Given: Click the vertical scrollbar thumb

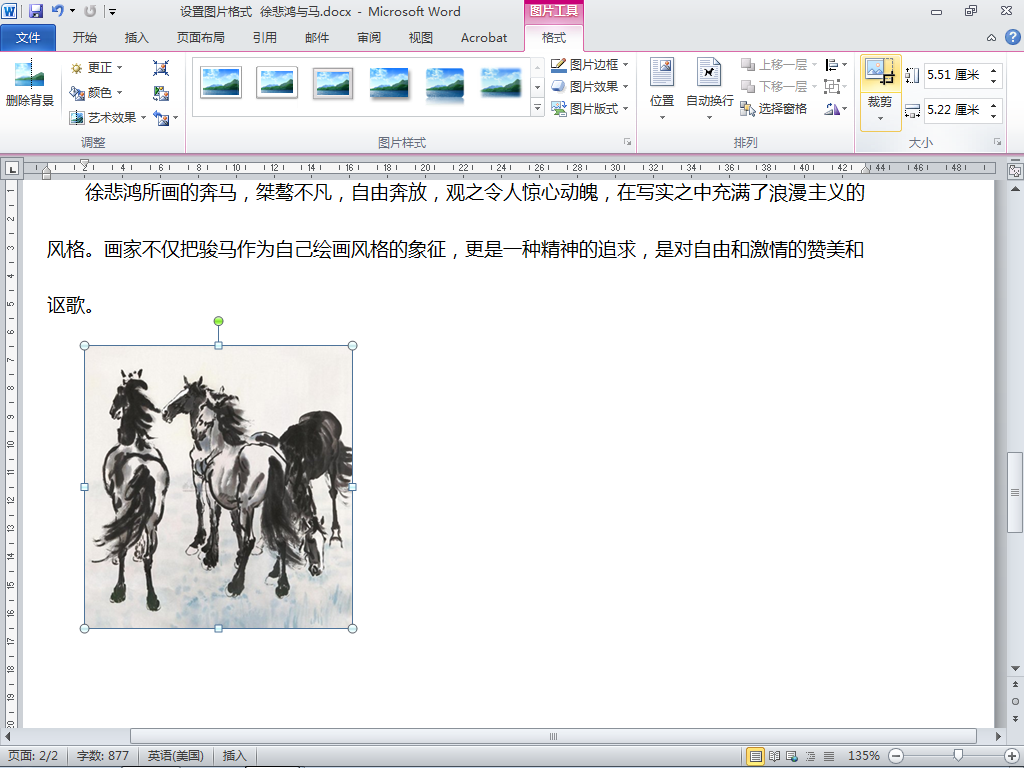Looking at the screenshot, I should point(1015,492).
